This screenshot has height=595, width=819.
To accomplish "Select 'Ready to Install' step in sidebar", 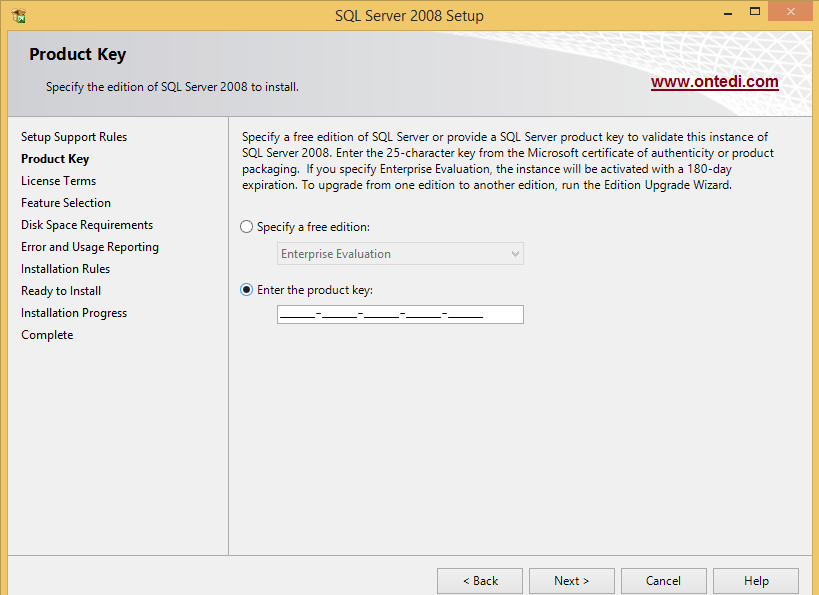I will click(61, 290).
